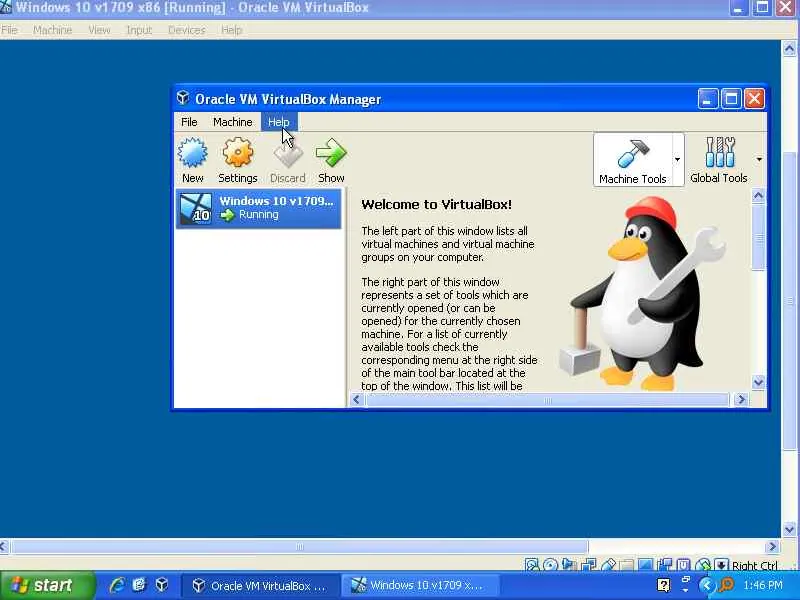Switch to the Oracle VM VirtualBox taskbar button
The image size is (800, 600).
260,586
